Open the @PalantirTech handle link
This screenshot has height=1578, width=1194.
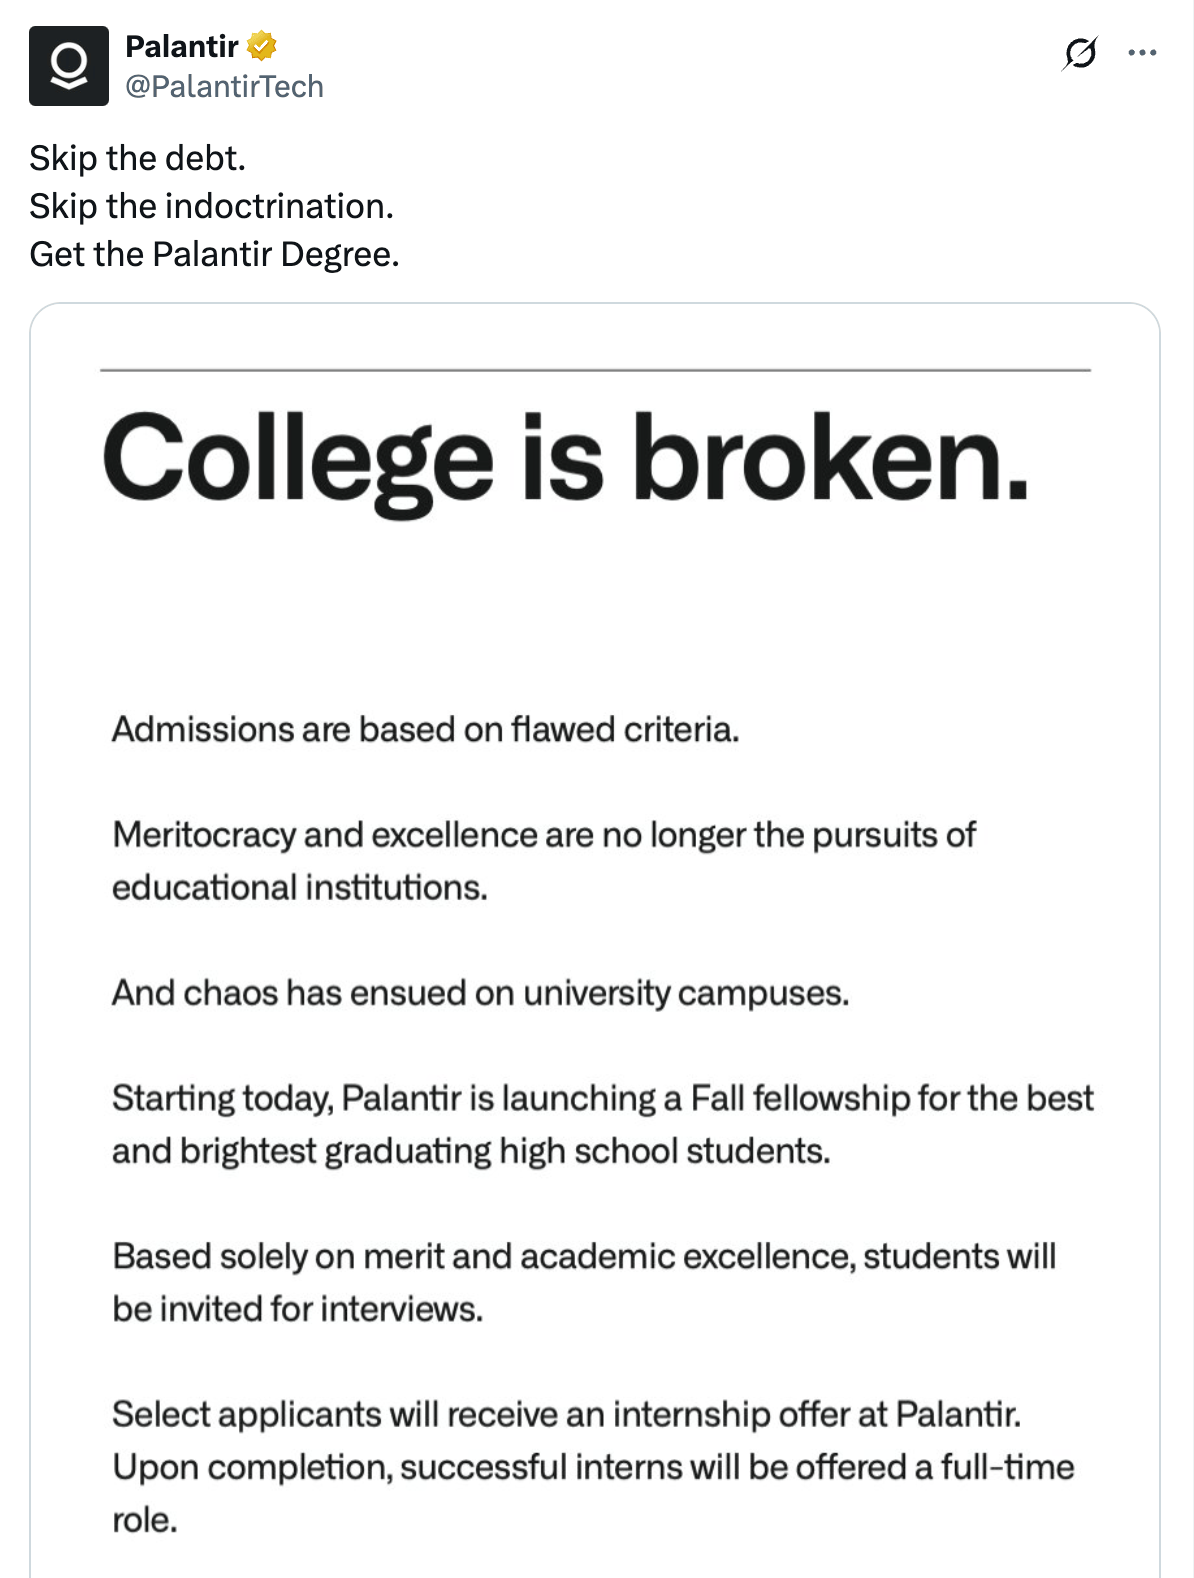[x=224, y=87]
